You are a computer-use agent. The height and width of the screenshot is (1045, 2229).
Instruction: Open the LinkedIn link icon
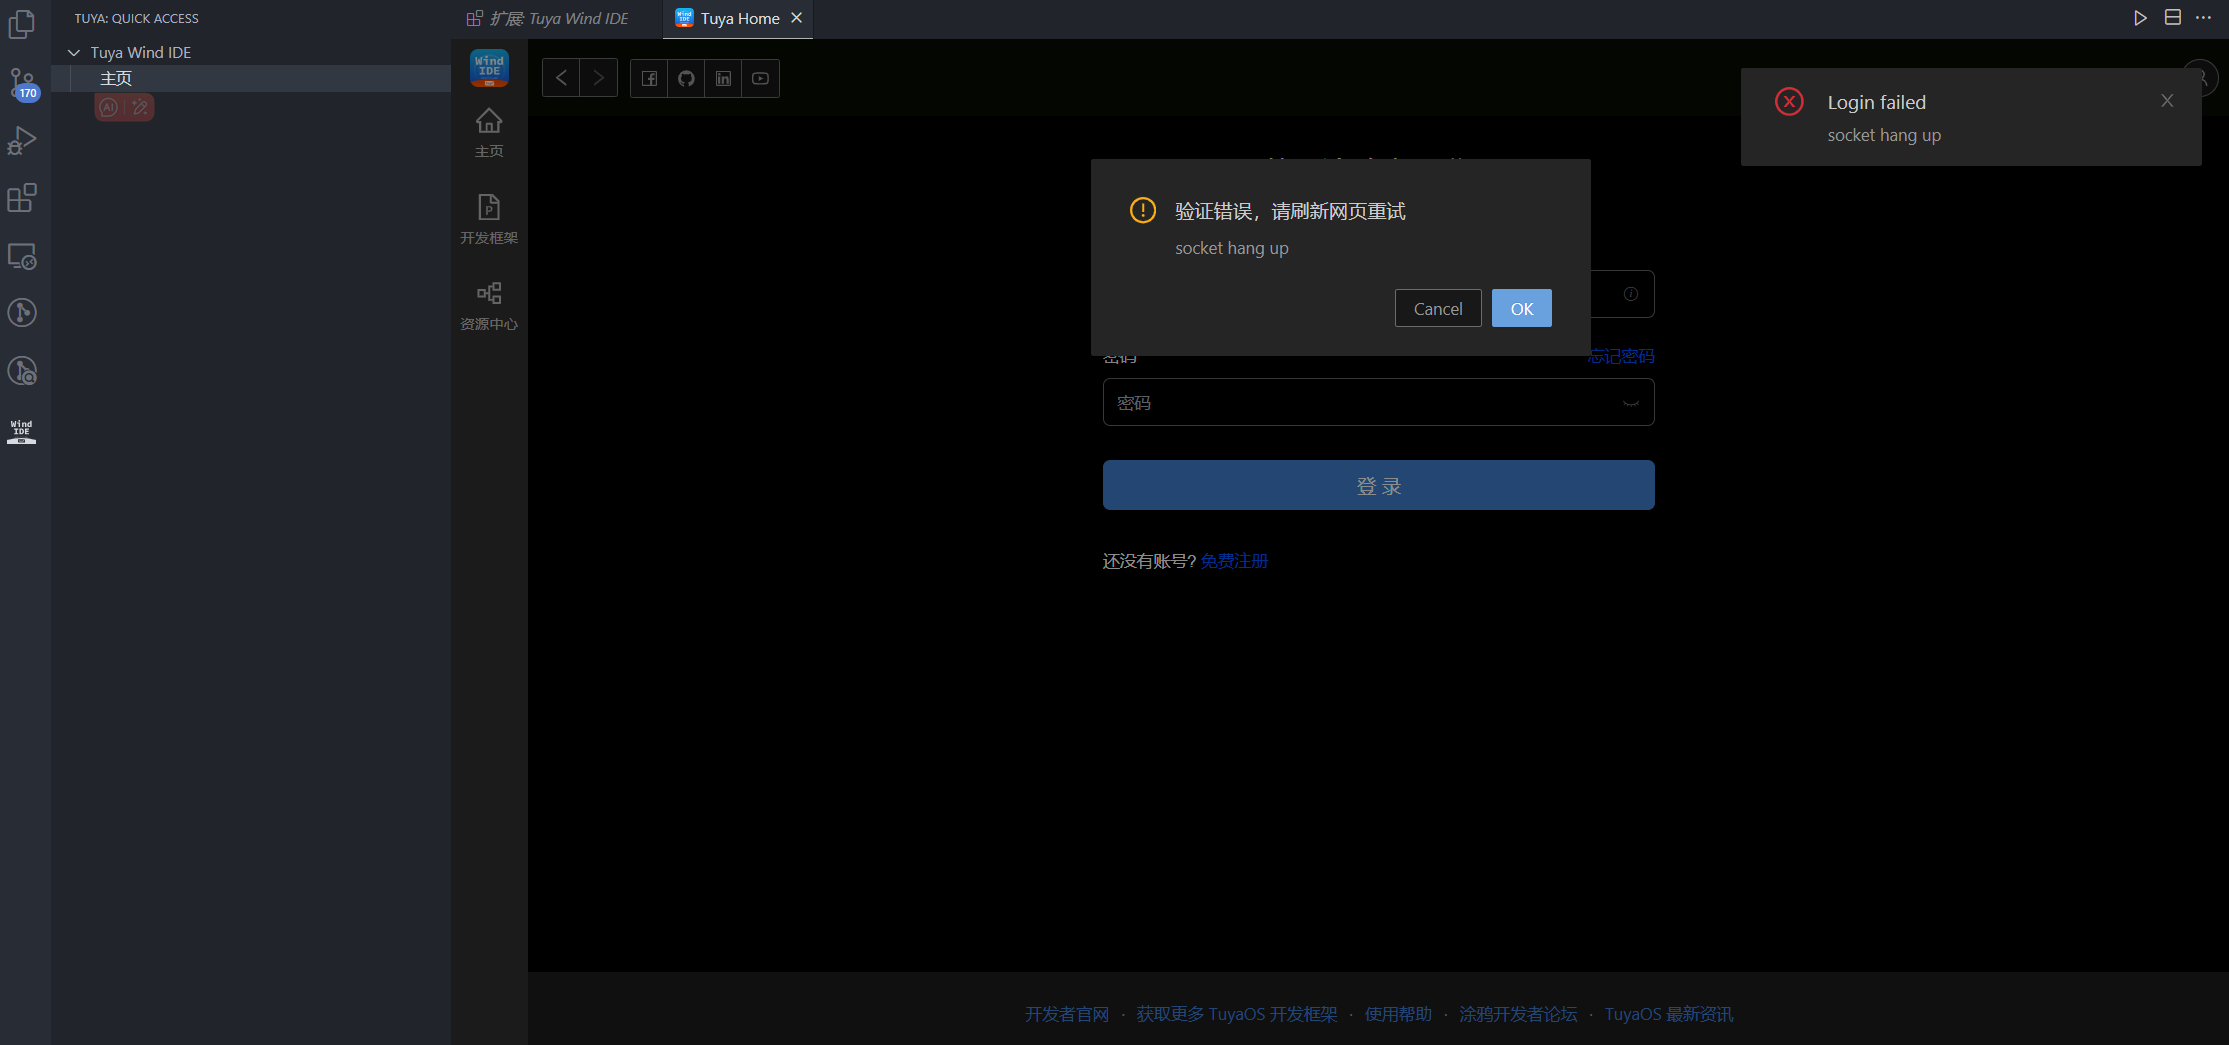point(723,78)
